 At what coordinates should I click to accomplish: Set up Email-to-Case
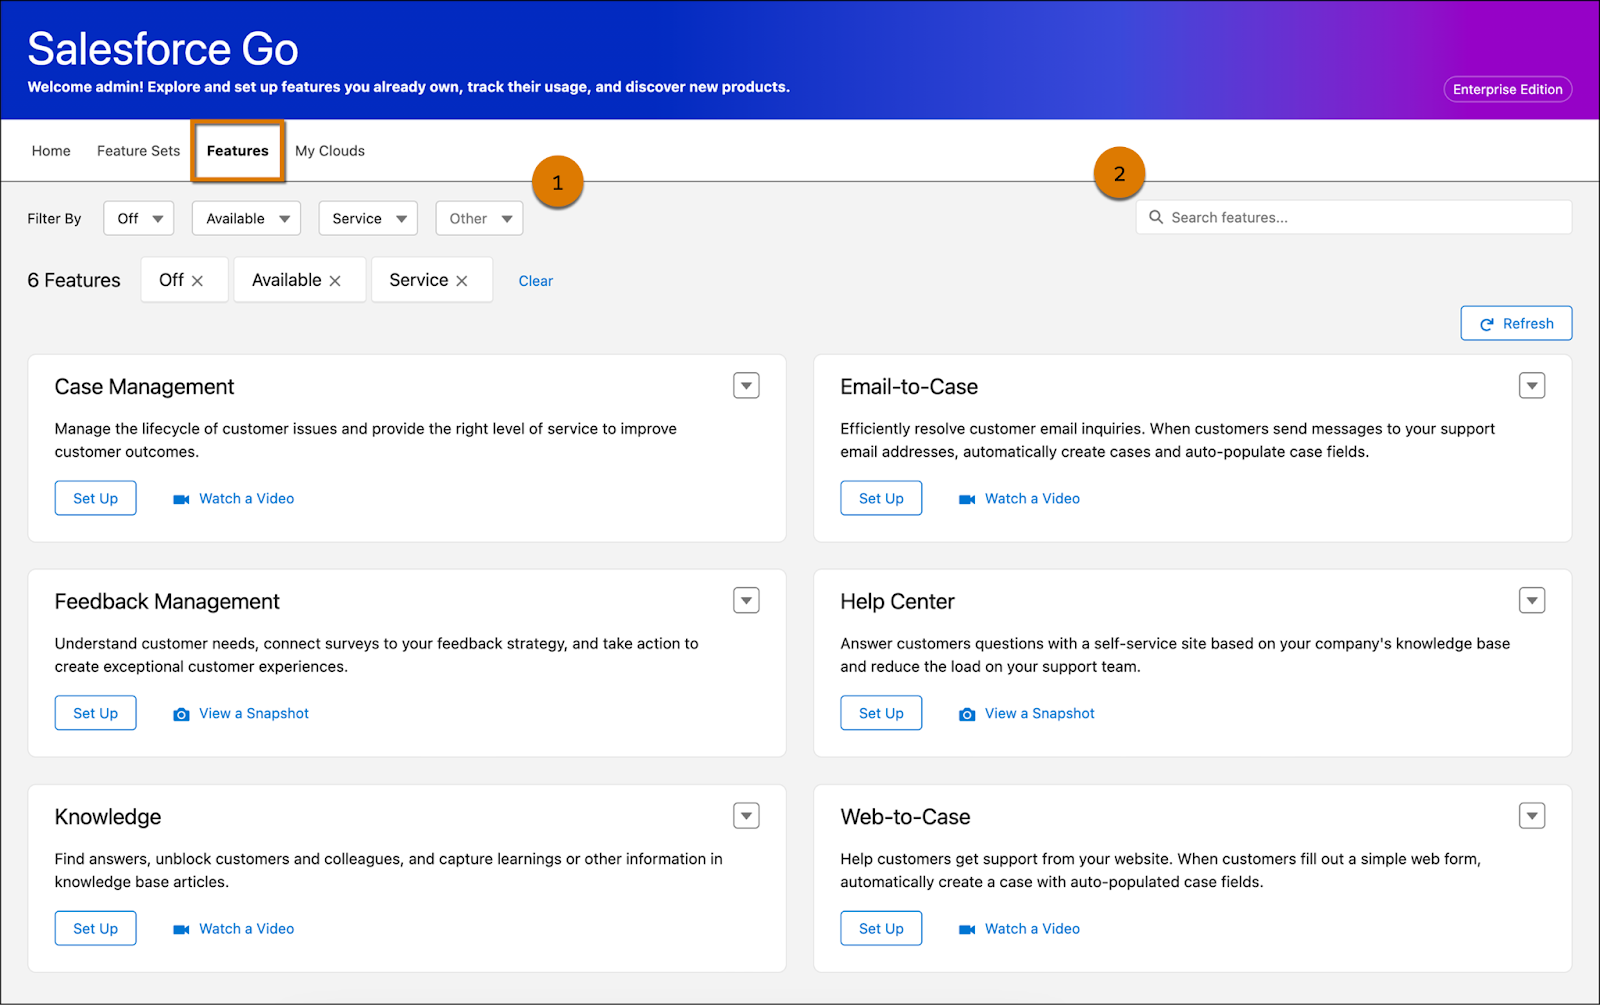881,498
